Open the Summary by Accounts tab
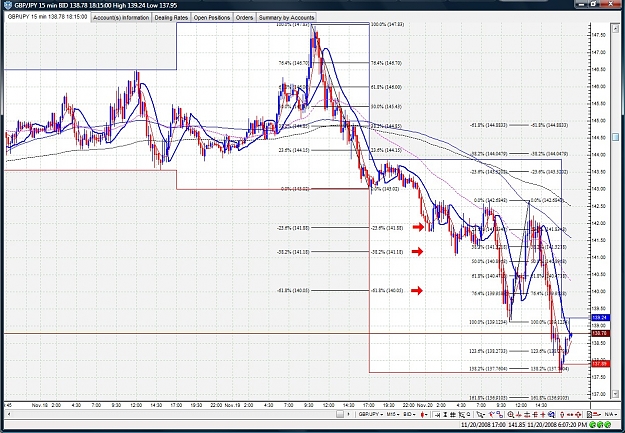Viewport: 625px width, 433px height. point(286,18)
